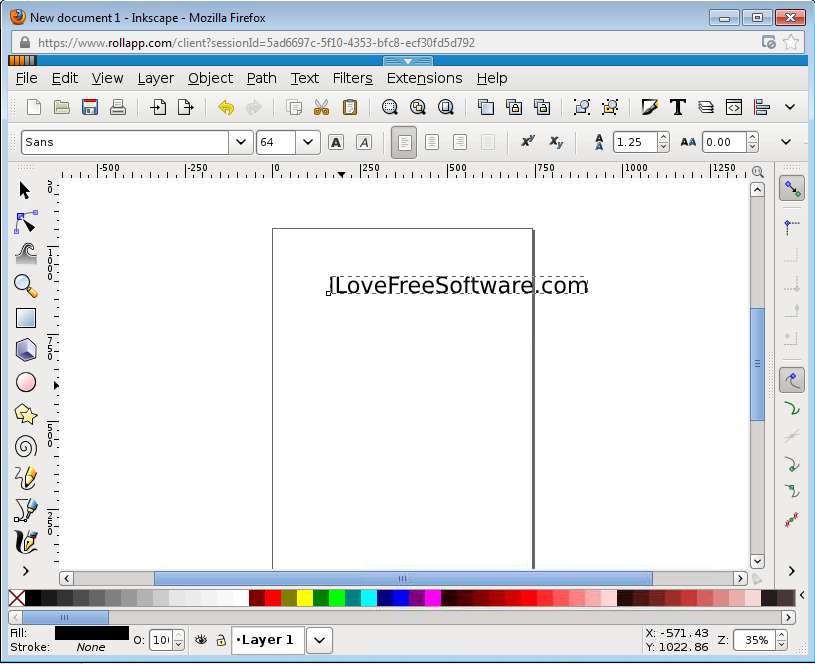
Task: Pick the Star and polygon tool
Action: (25, 414)
